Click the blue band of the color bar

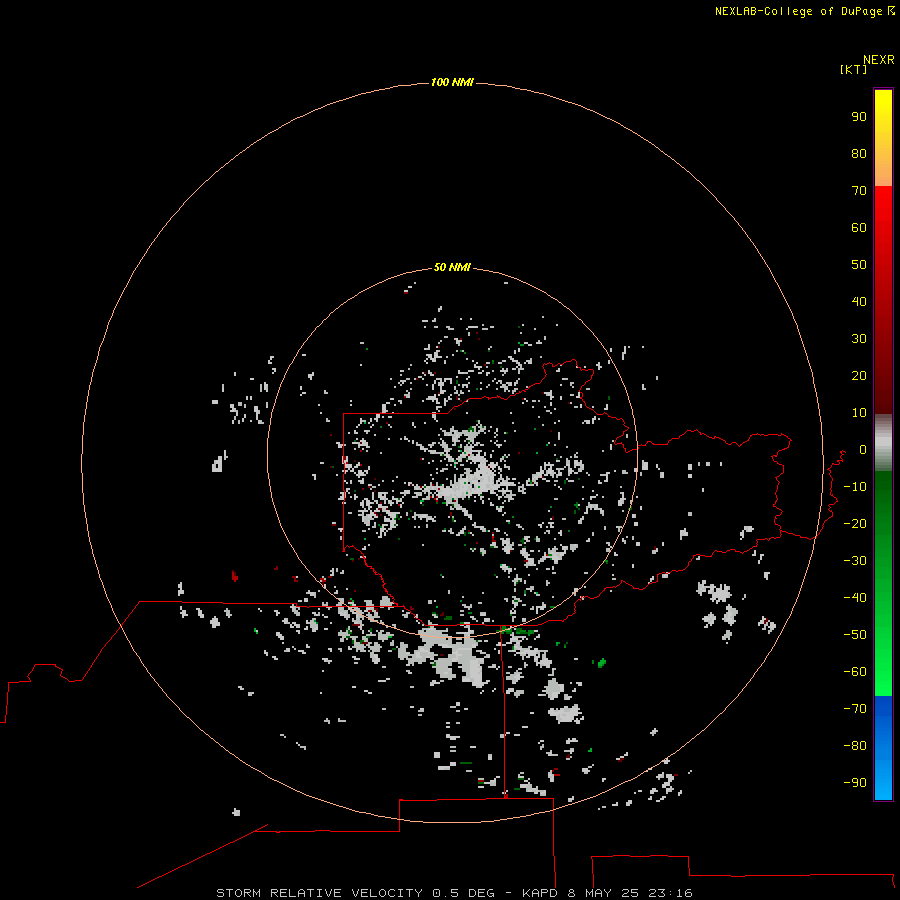pyautogui.click(x=883, y=748)
